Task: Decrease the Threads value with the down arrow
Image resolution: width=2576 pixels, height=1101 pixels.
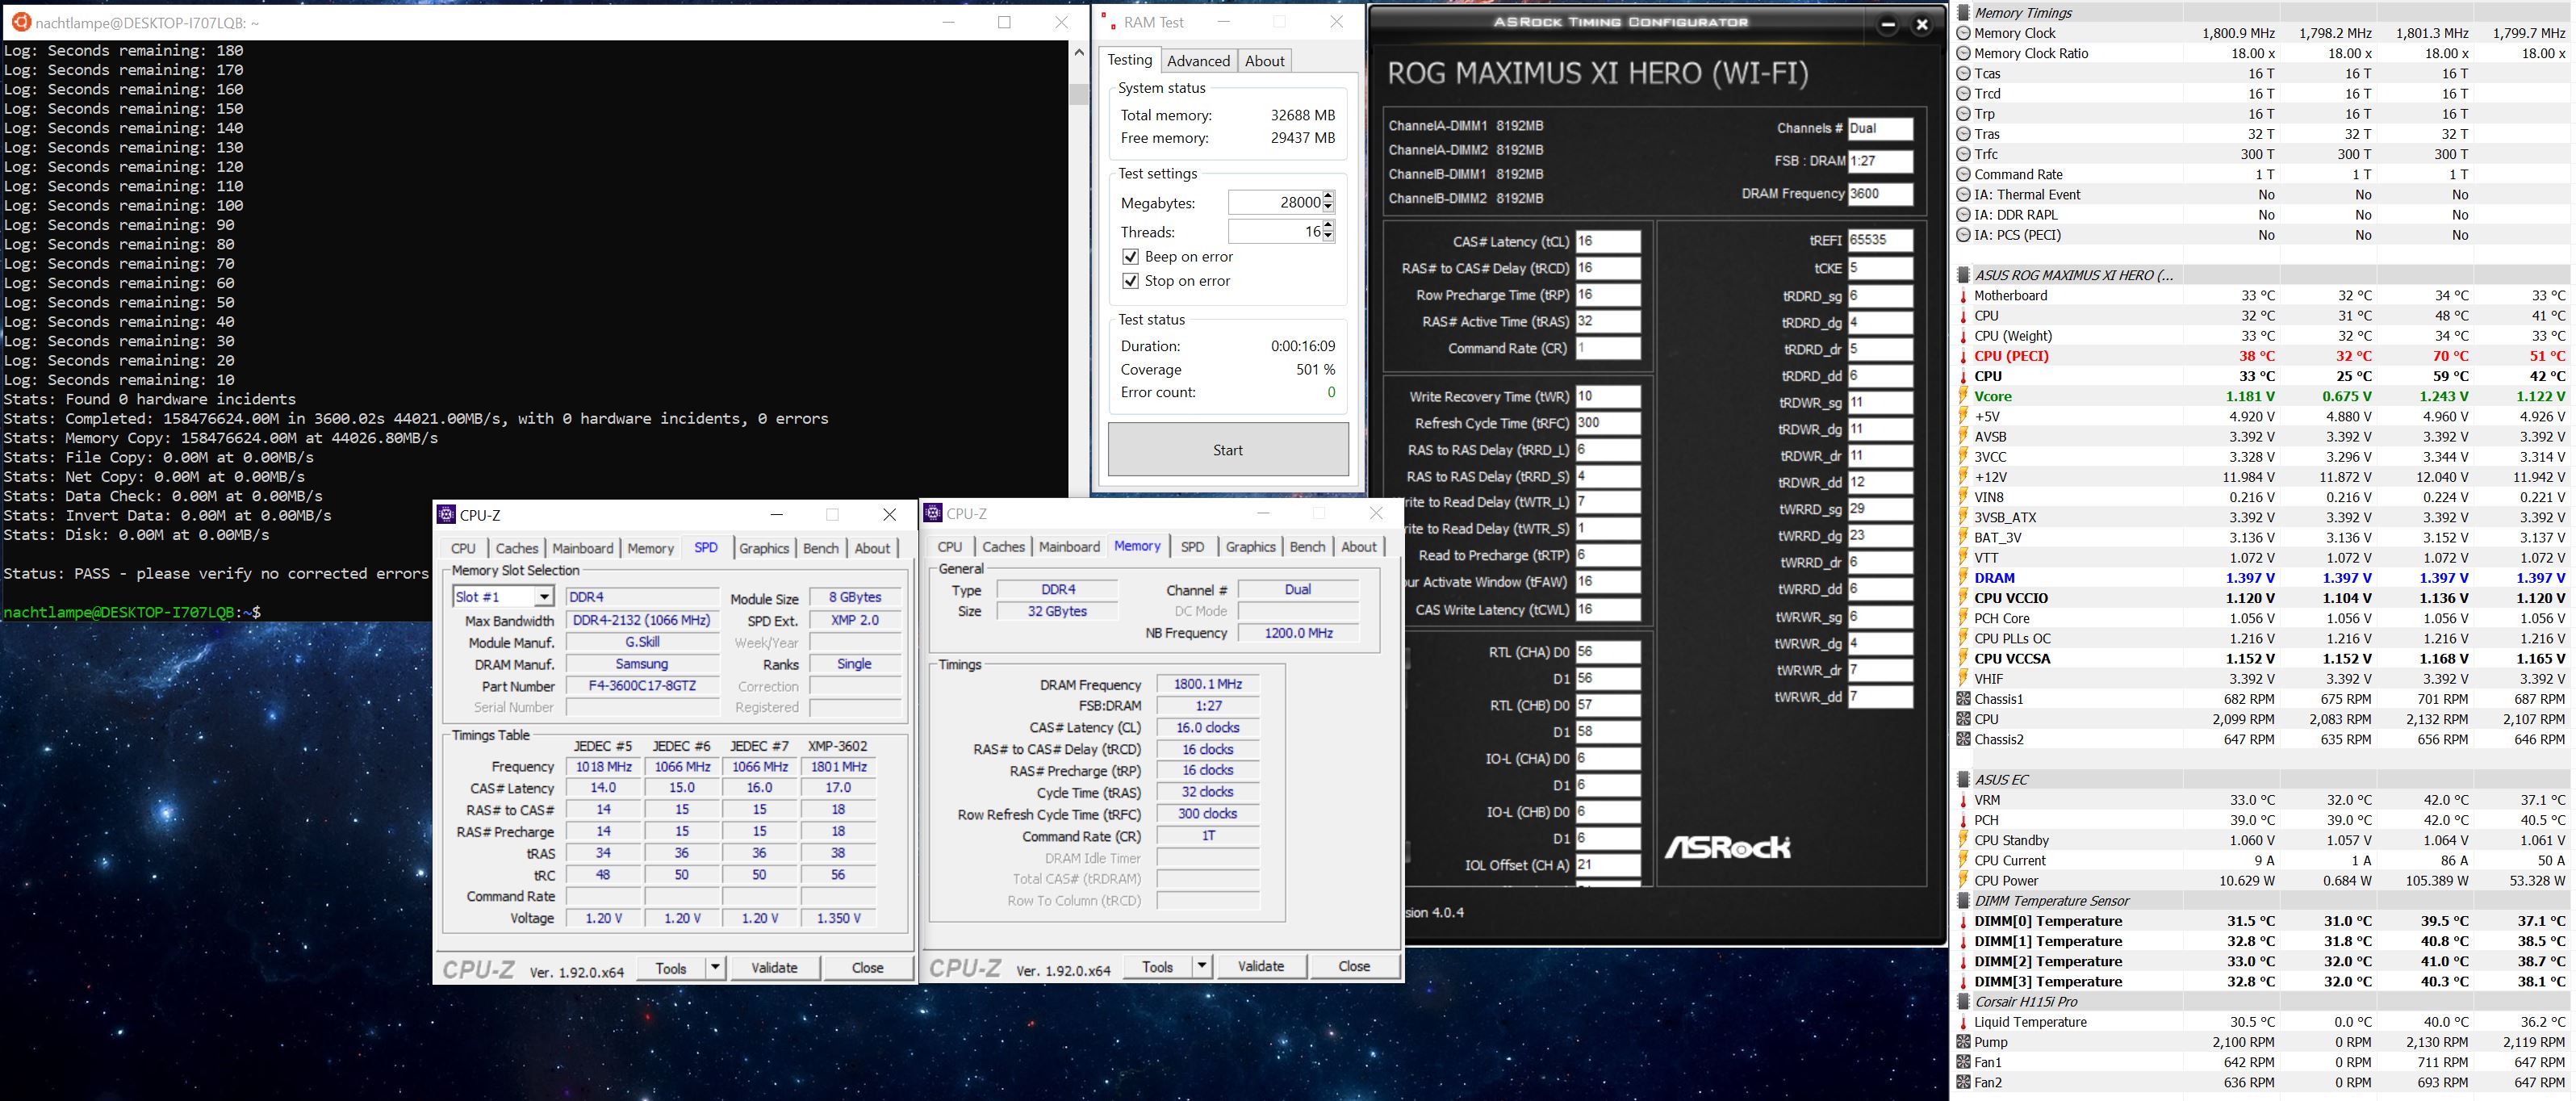Action: [1328, 237]
